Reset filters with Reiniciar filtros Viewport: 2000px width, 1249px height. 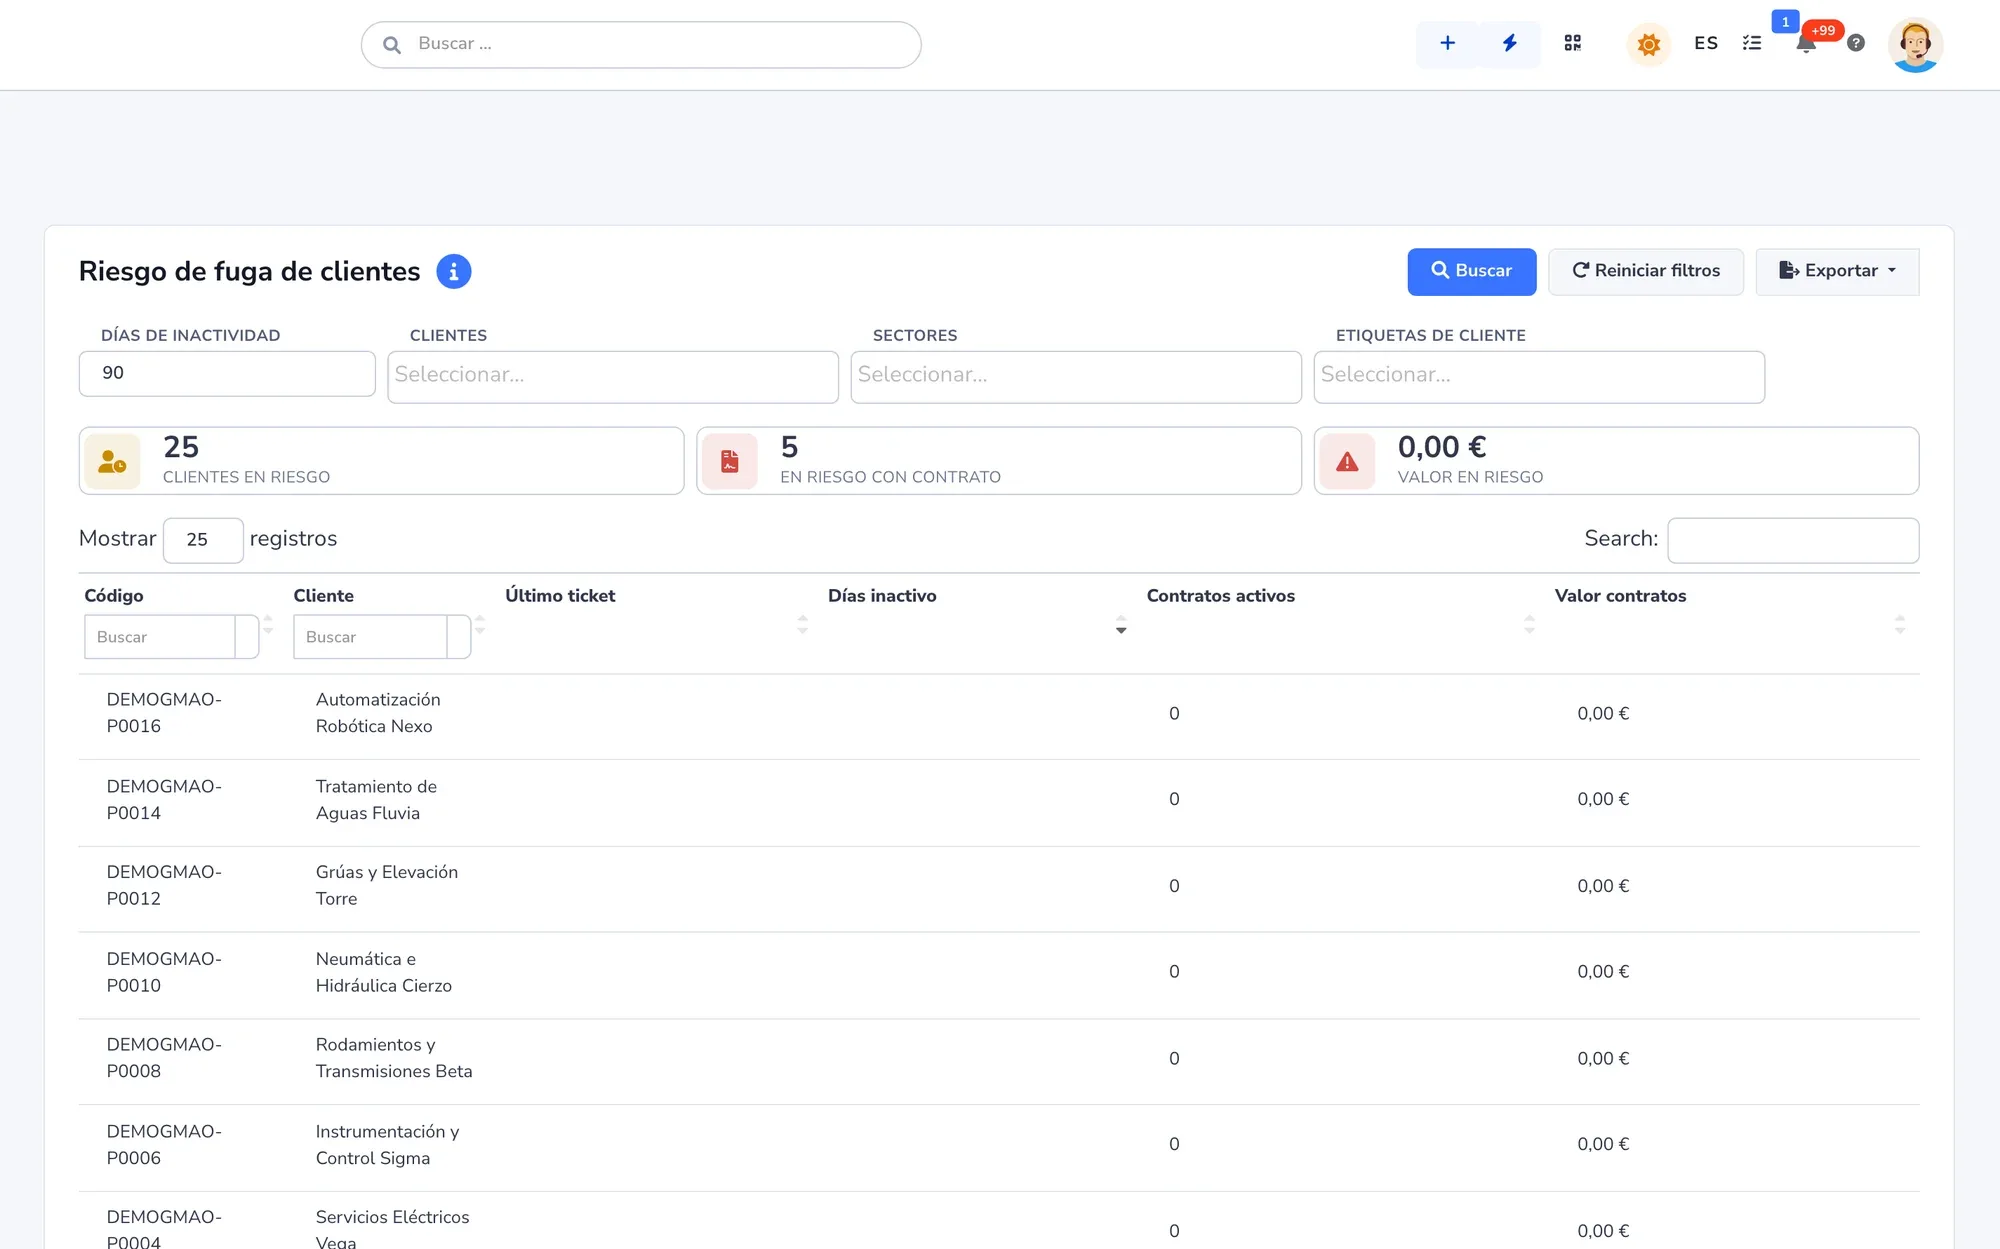coord(1646,271)
